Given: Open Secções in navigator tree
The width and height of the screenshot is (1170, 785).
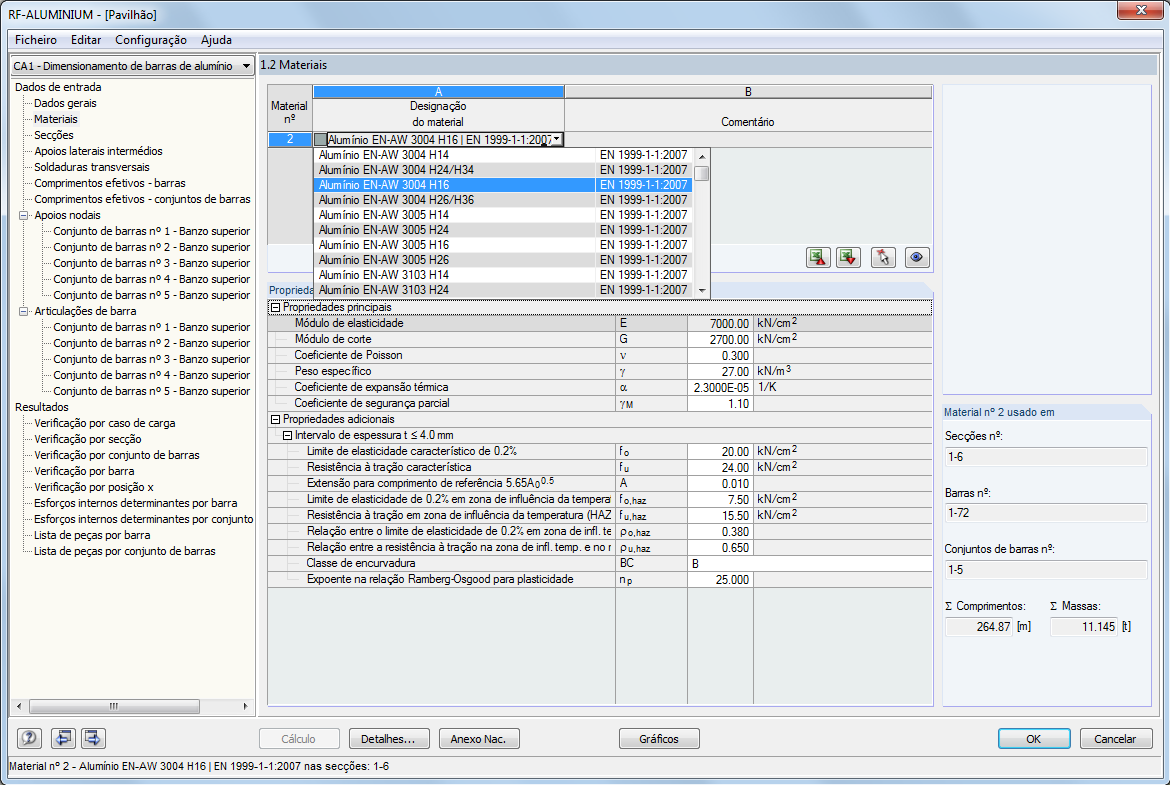Looking at the screenshot, I should coord(54,135).
